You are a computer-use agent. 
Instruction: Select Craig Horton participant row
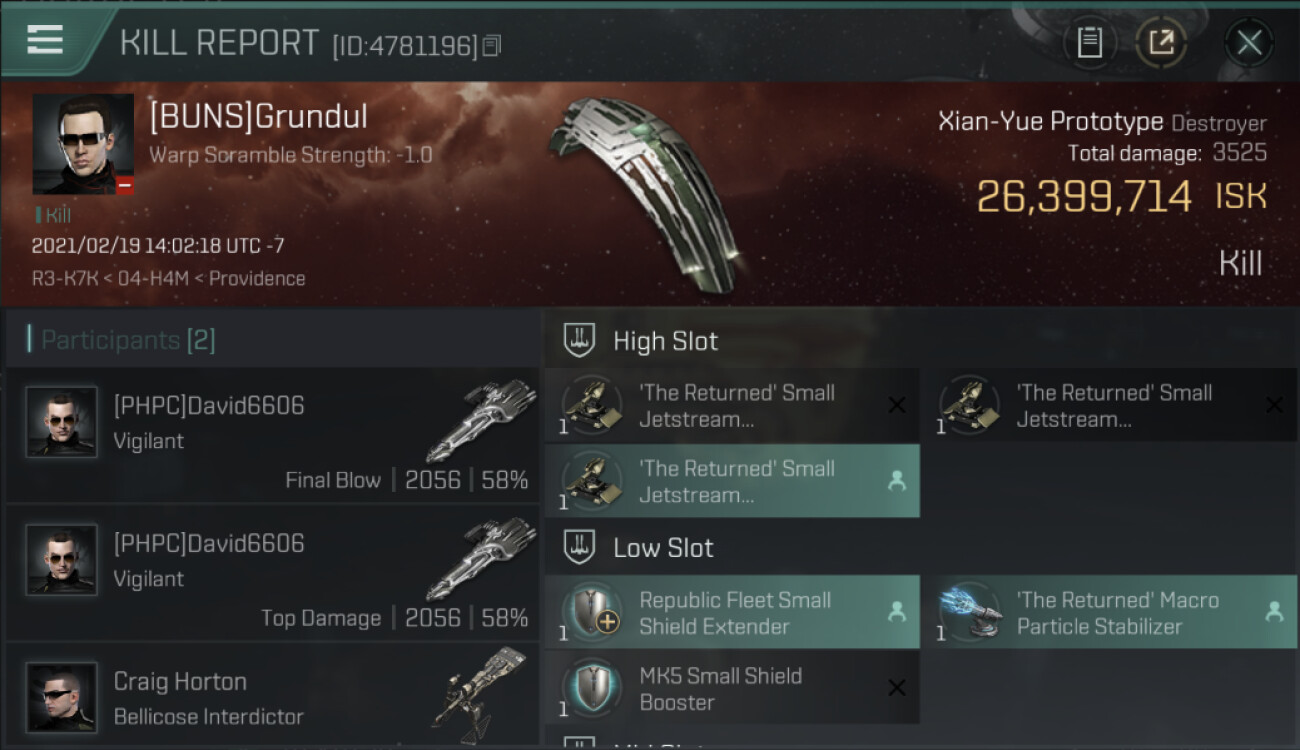(x=272, y=697)
